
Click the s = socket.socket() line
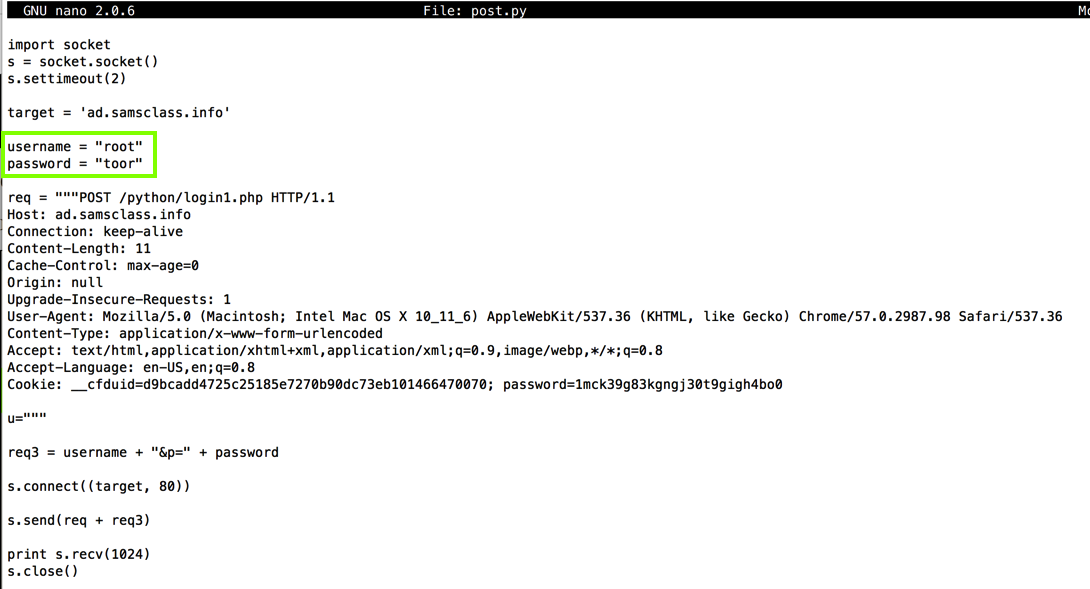tap(83, 62)
